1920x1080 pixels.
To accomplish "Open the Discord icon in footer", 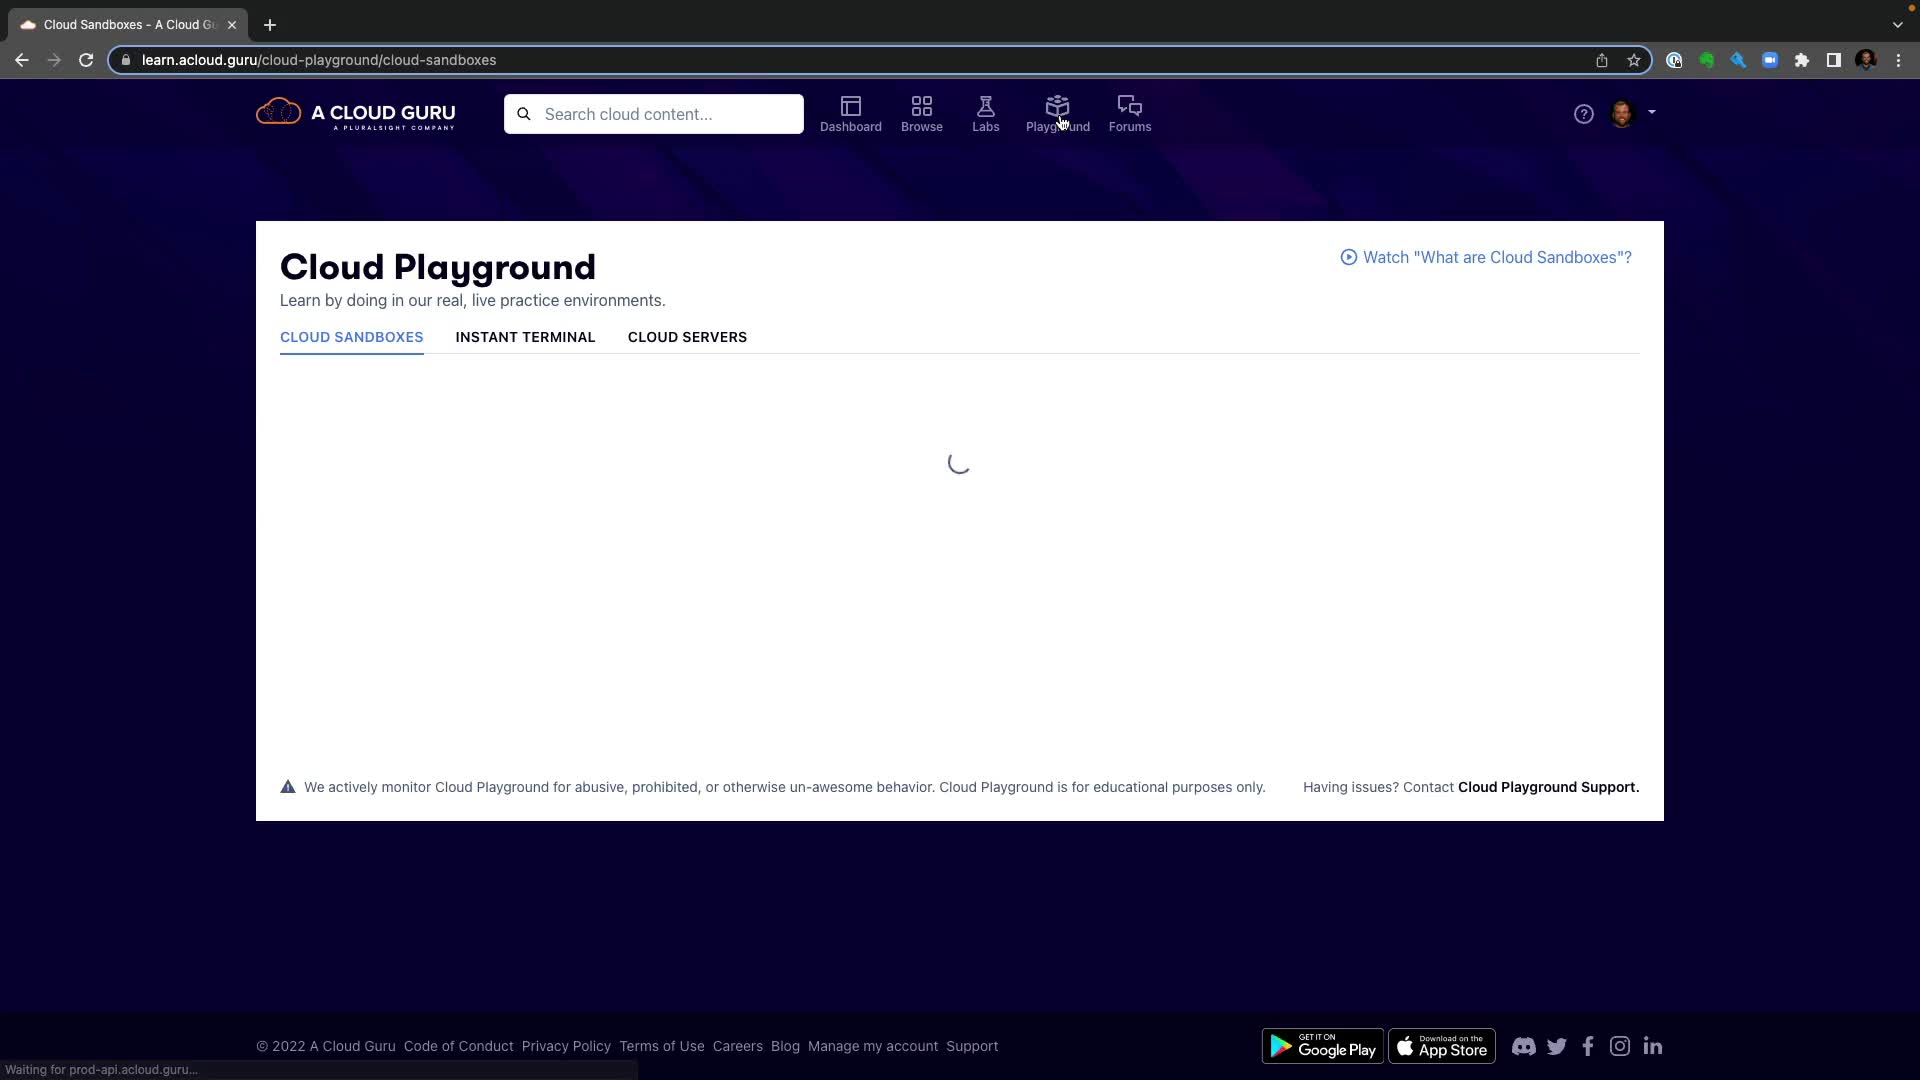I will [1523, 1046].
